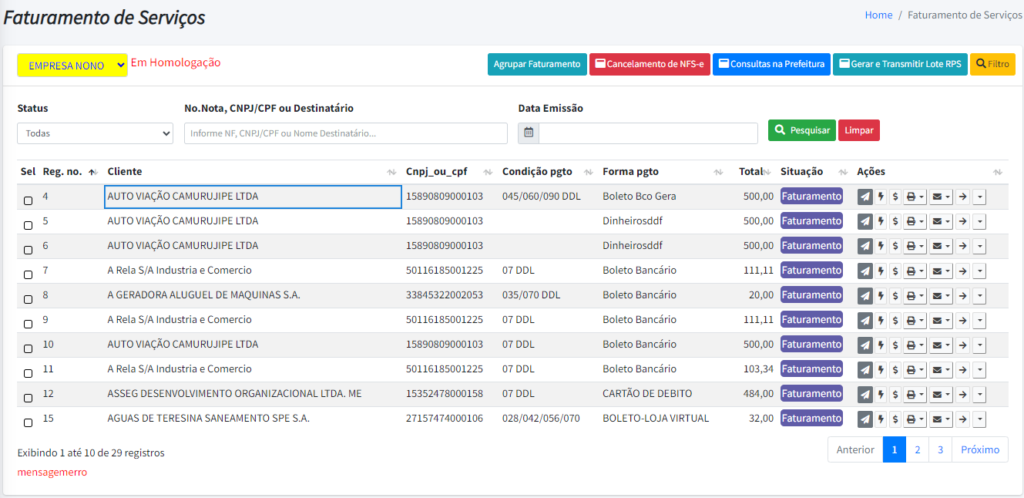Click paper plane icon in row 8

coord(865,296)
